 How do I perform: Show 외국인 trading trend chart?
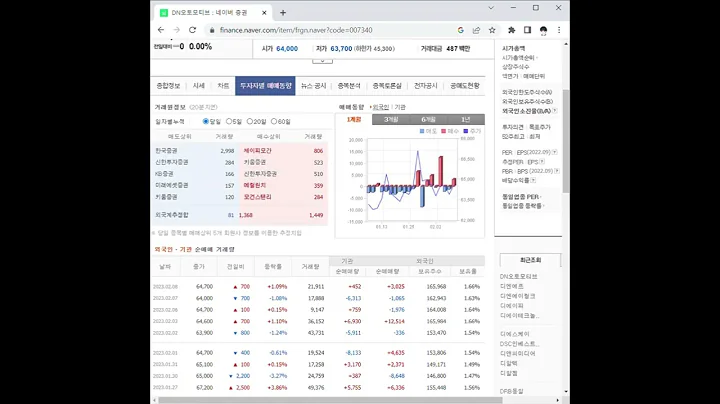380,107
